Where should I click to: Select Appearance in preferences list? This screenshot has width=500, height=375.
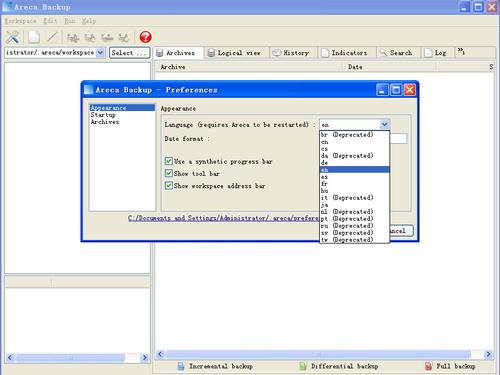[x=122, y=108]
